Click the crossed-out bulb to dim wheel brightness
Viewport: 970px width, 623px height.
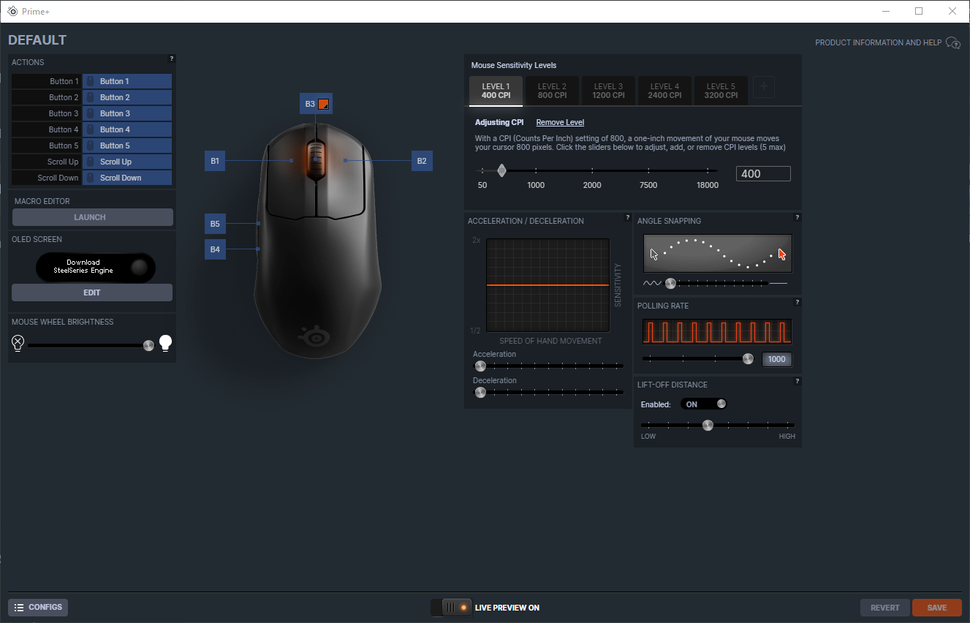point(17,343)
